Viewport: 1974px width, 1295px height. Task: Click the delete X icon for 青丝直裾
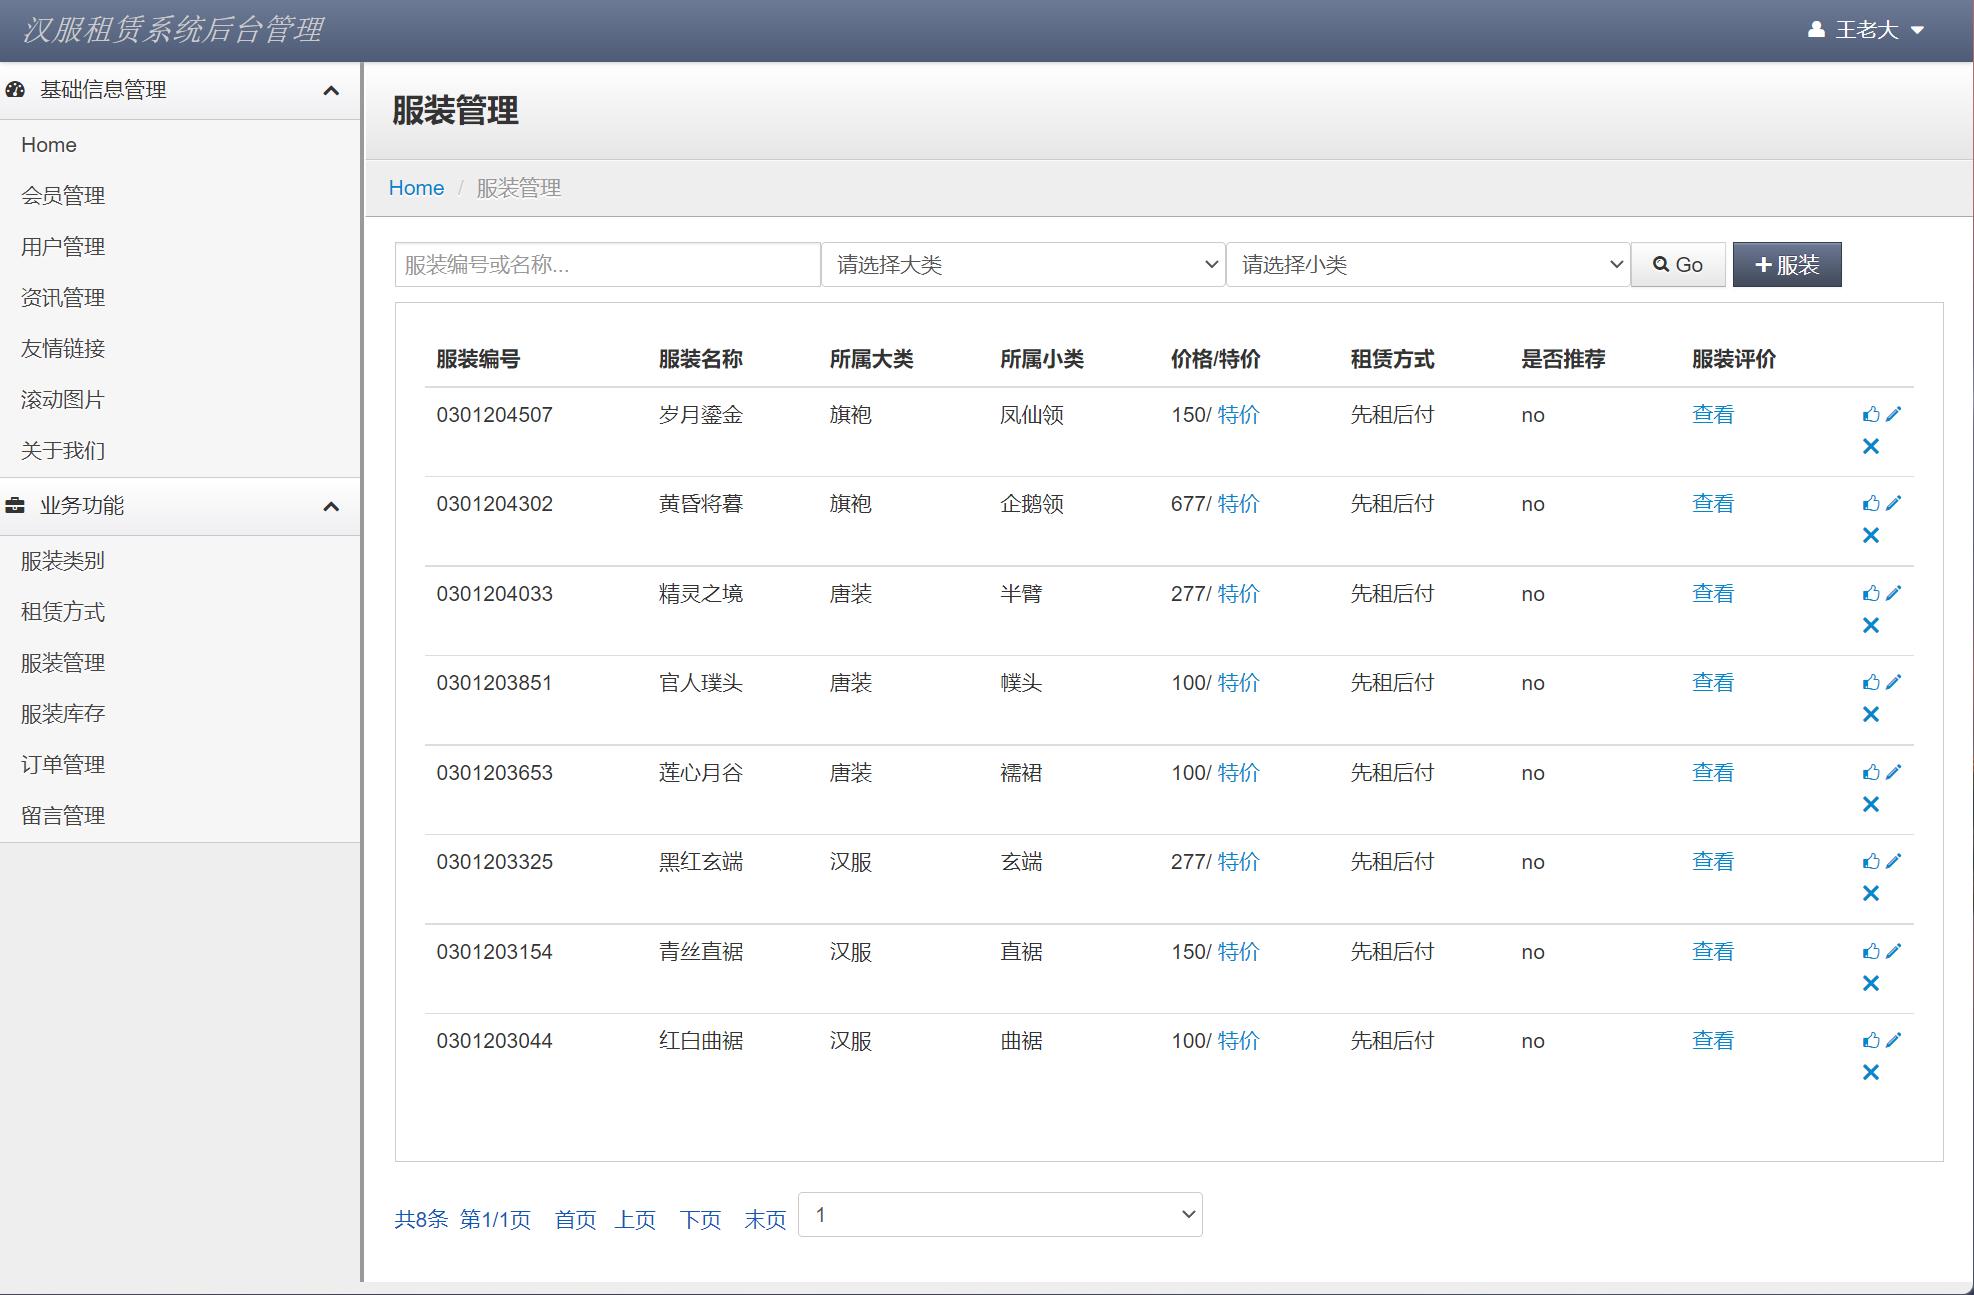point(1871,982)
